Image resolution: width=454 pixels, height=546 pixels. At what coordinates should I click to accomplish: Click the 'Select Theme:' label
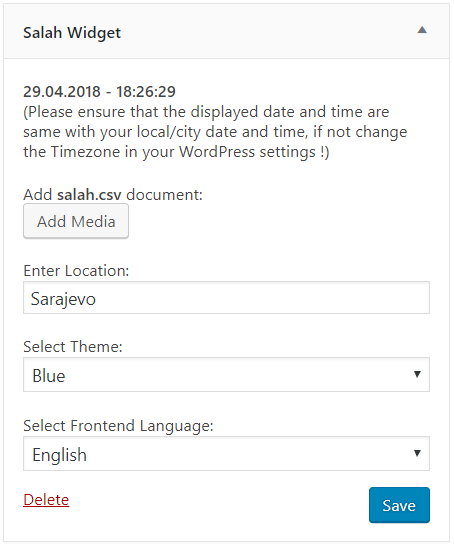pyautogui.click(x=73, y=347)
